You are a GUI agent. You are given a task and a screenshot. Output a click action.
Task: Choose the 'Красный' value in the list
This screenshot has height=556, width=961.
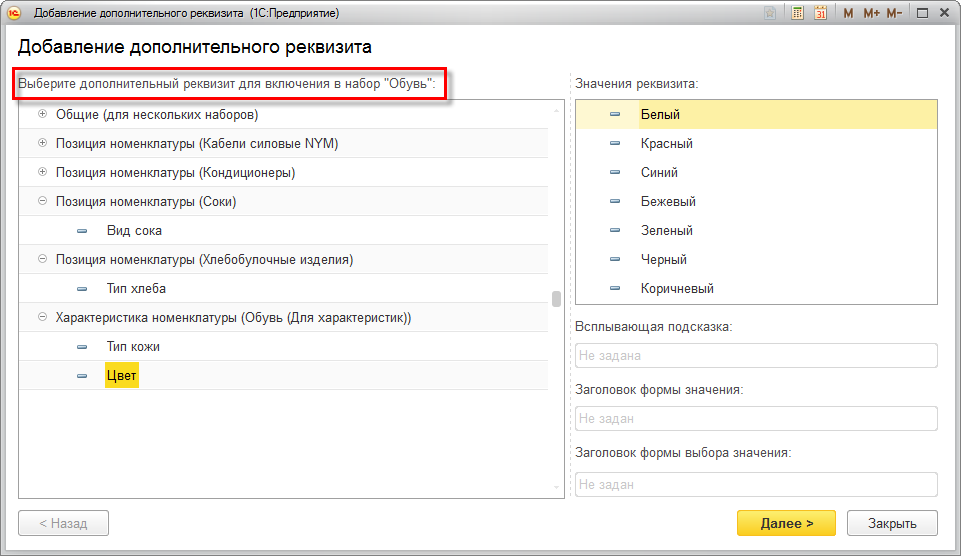666,144
